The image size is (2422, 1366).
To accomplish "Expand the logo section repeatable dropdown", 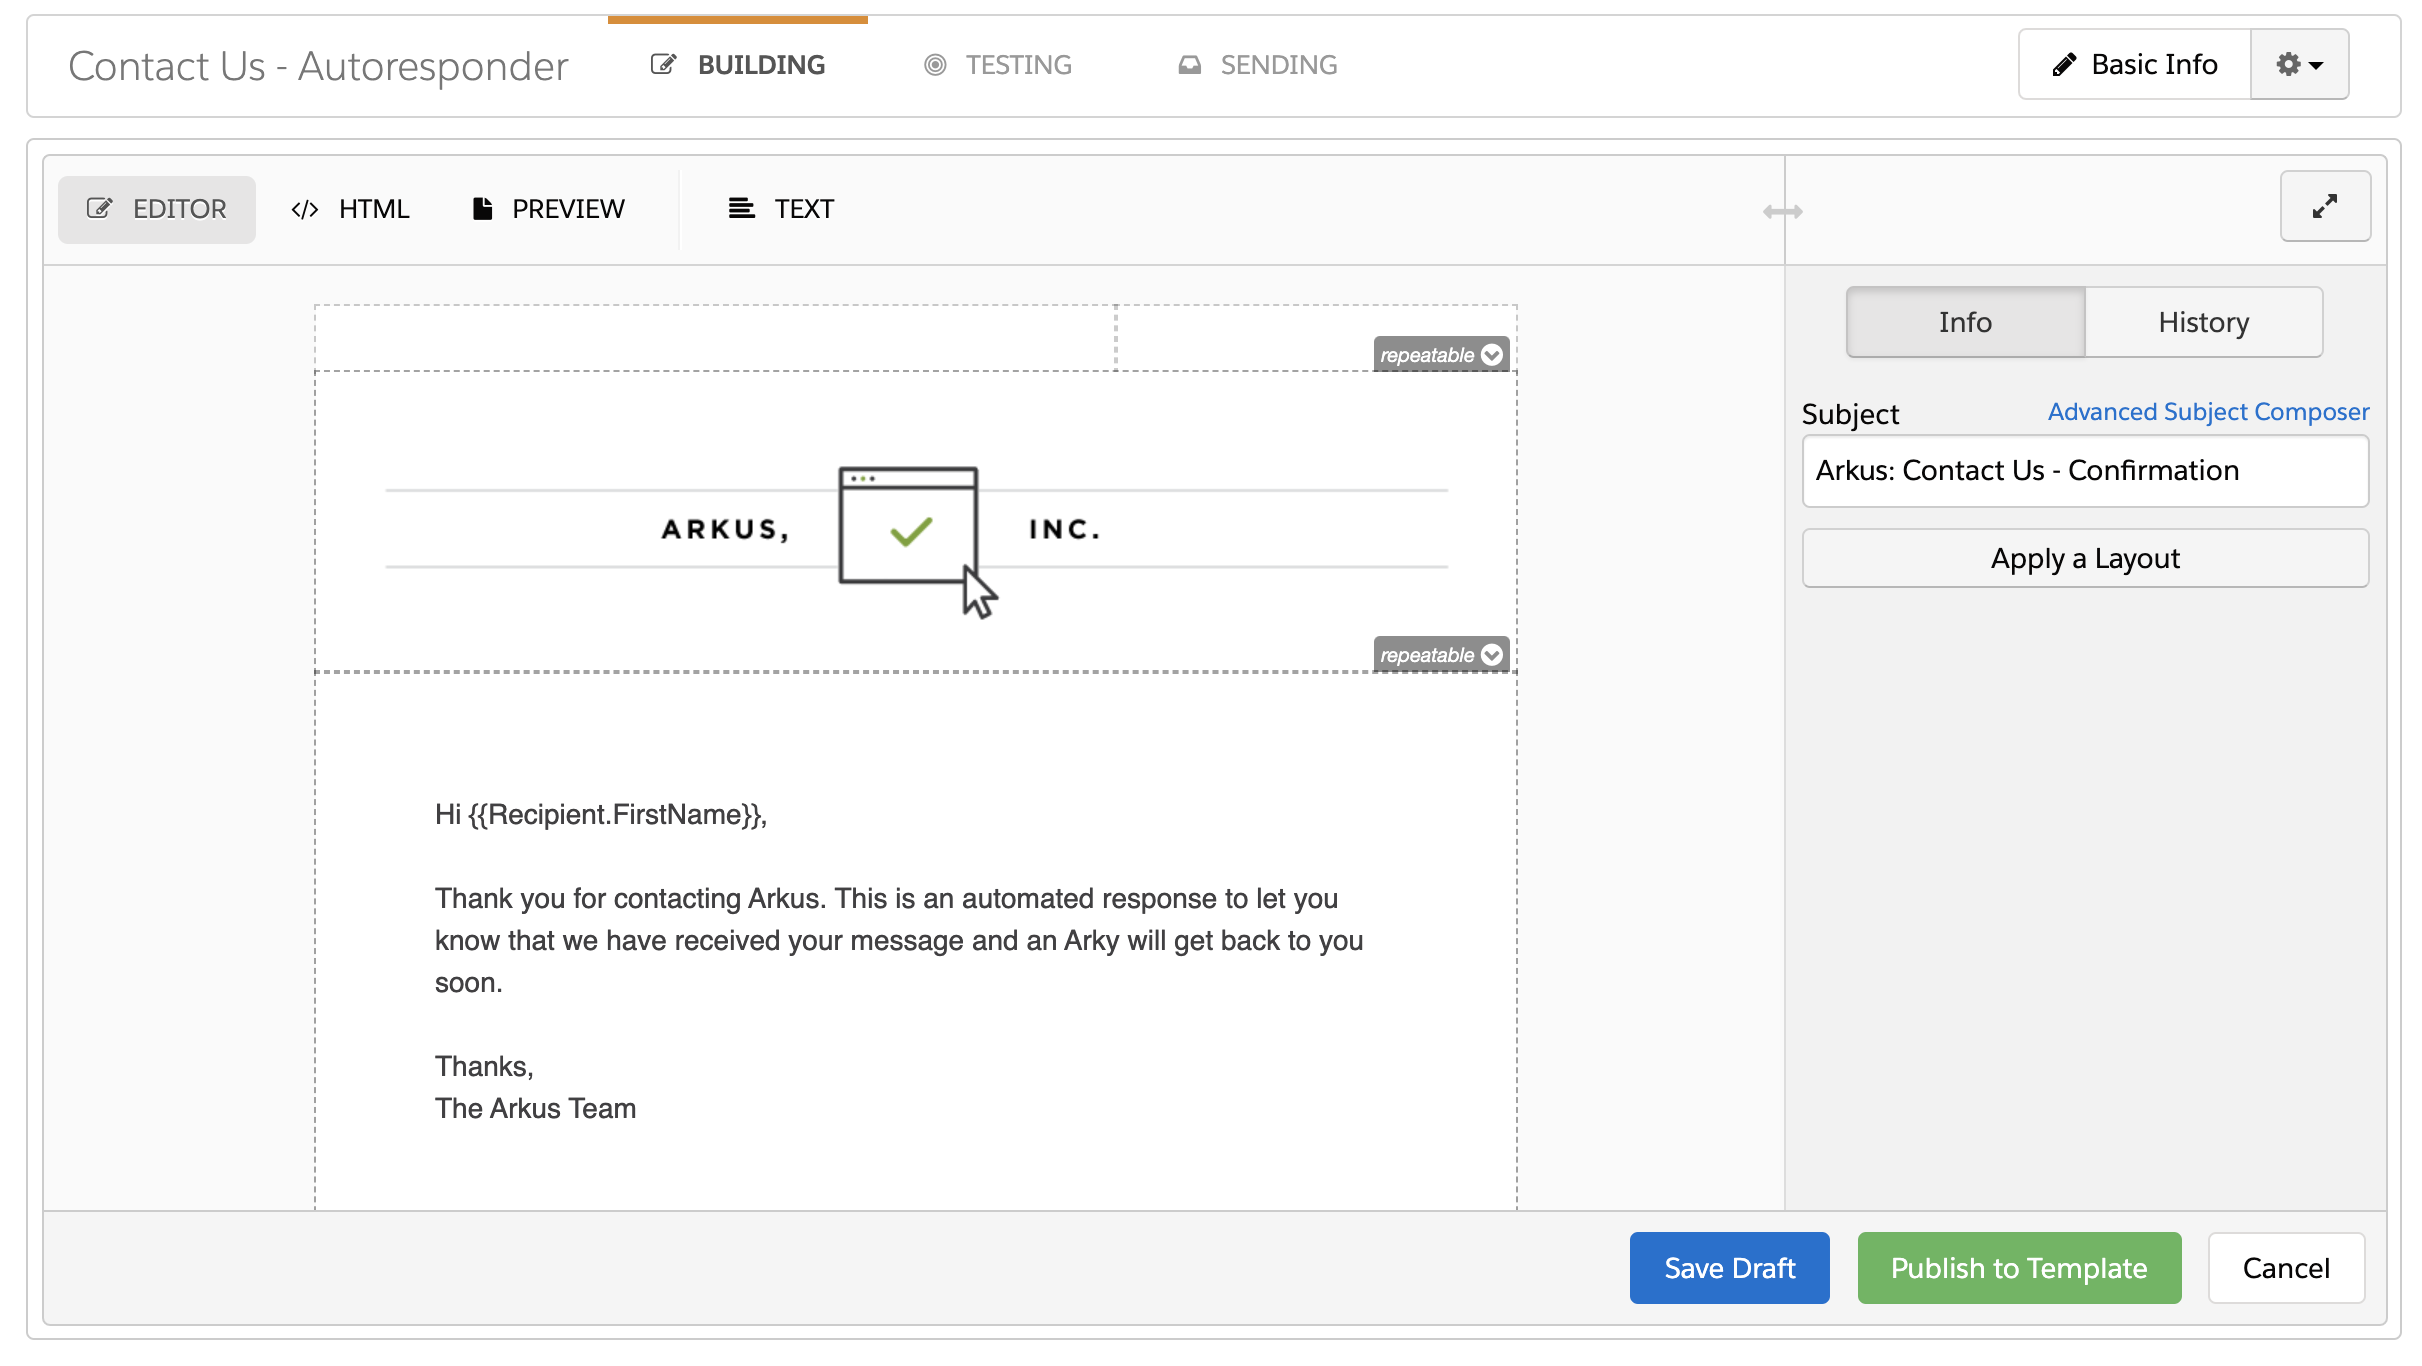I will pos(1441,655).
